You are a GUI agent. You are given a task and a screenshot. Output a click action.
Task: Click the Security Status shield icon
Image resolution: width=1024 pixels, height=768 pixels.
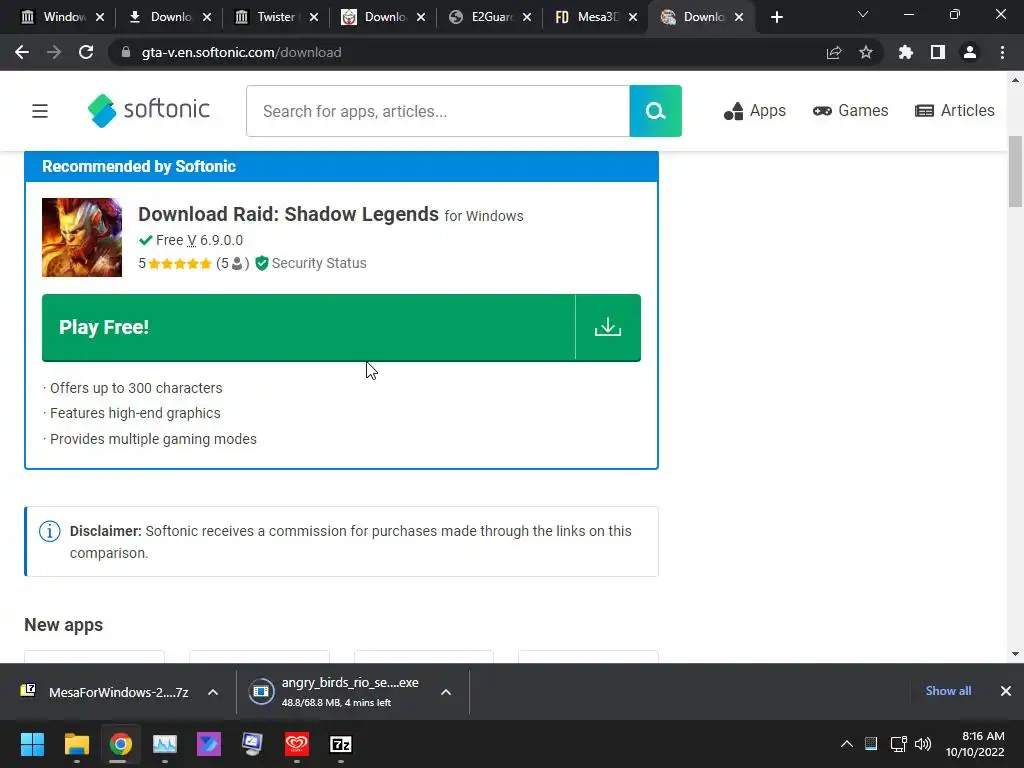262,263
